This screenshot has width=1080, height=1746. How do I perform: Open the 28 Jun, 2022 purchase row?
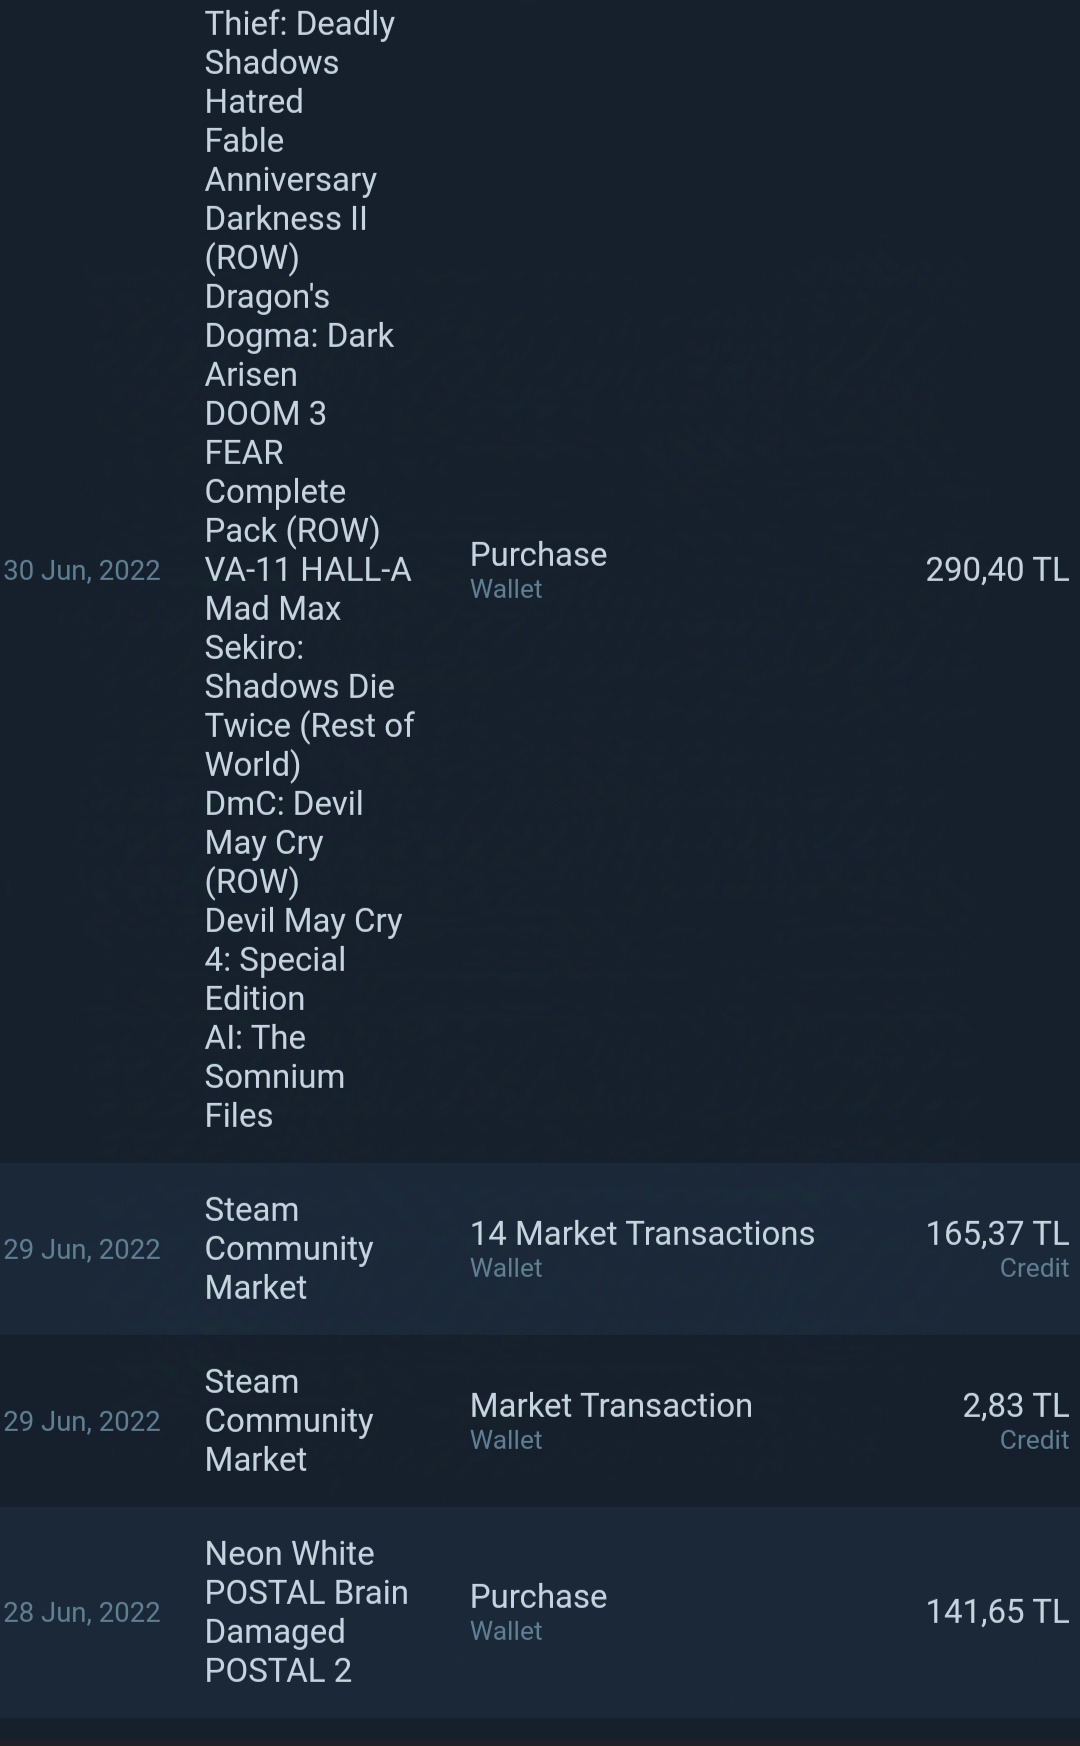(x=540, y=1612)
